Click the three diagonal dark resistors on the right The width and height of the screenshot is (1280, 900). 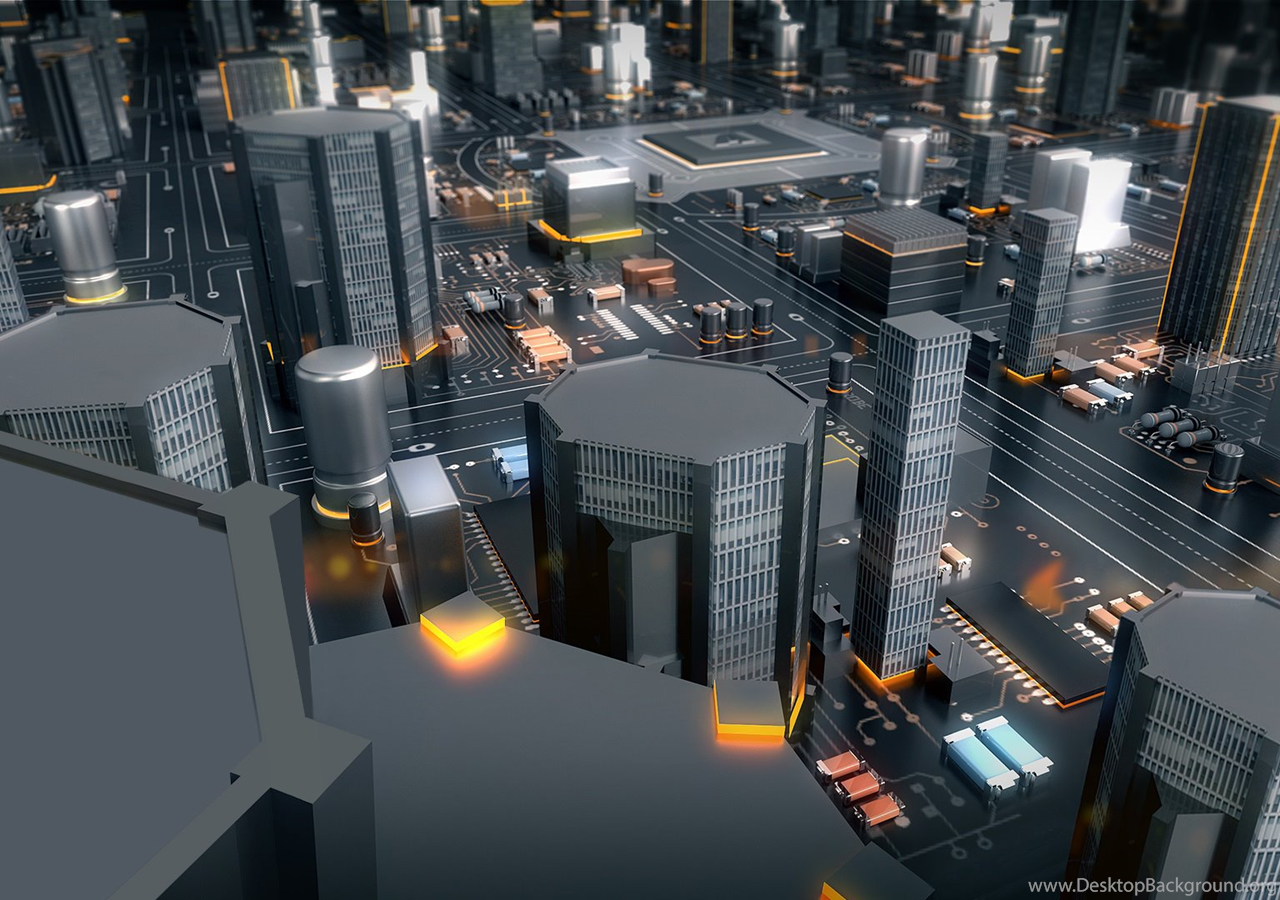pos(1178,426)
